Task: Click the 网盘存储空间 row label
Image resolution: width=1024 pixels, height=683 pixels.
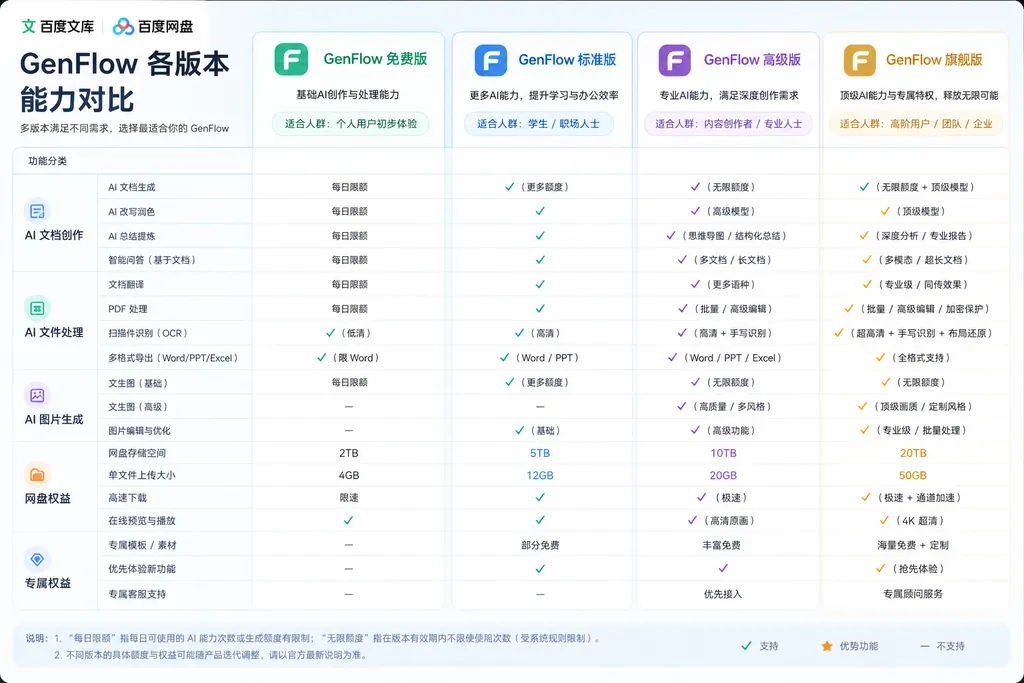Action: coord(137,453)
